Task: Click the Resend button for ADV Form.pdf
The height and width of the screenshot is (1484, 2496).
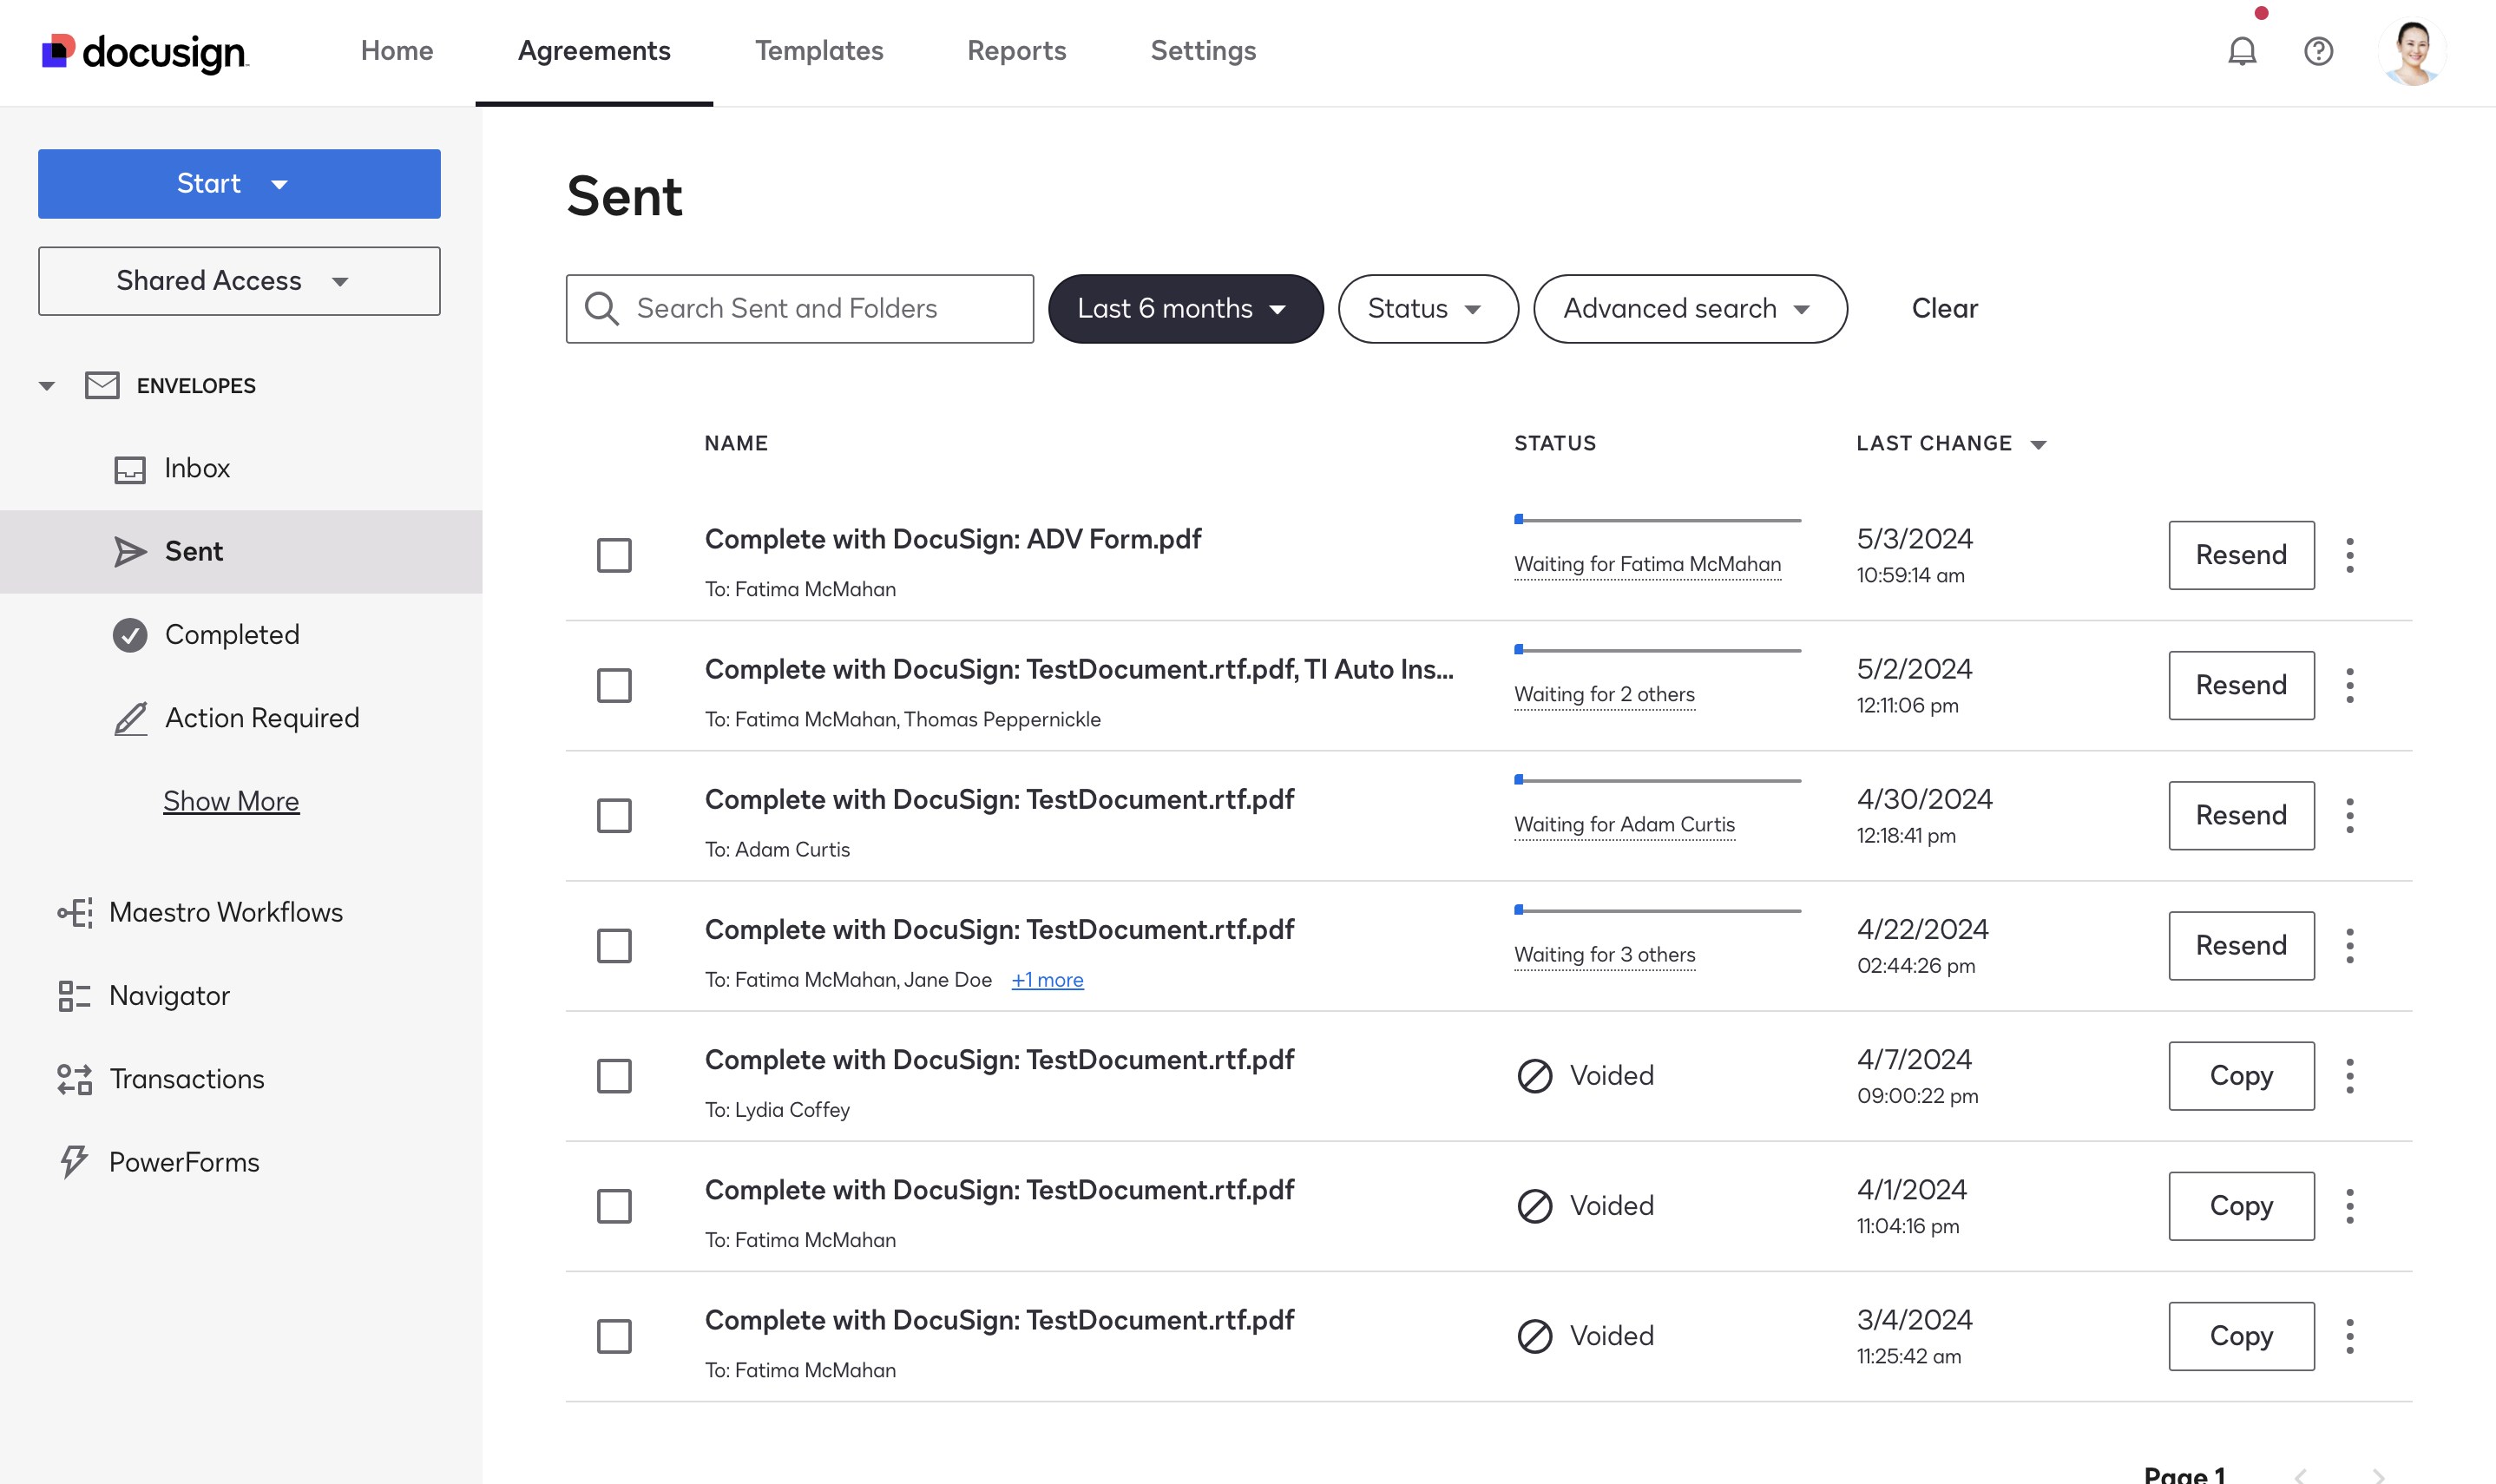Action: click(x=2241, y=555)
